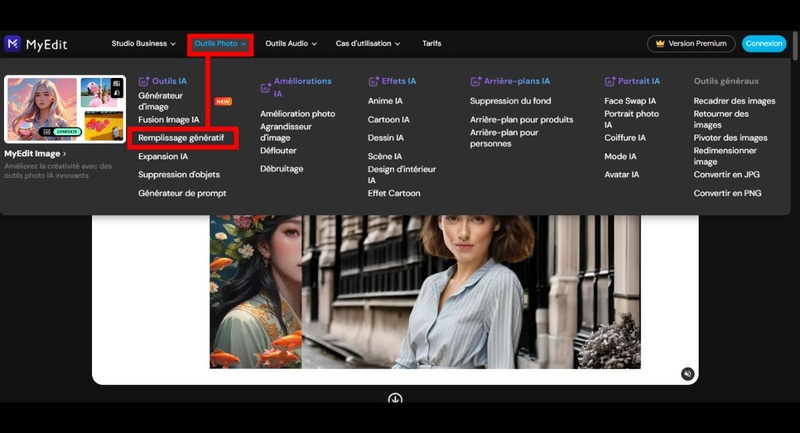This screenshot has height=433, width=800.
Task: Click the Version Premium button
Action: [691, 44]
